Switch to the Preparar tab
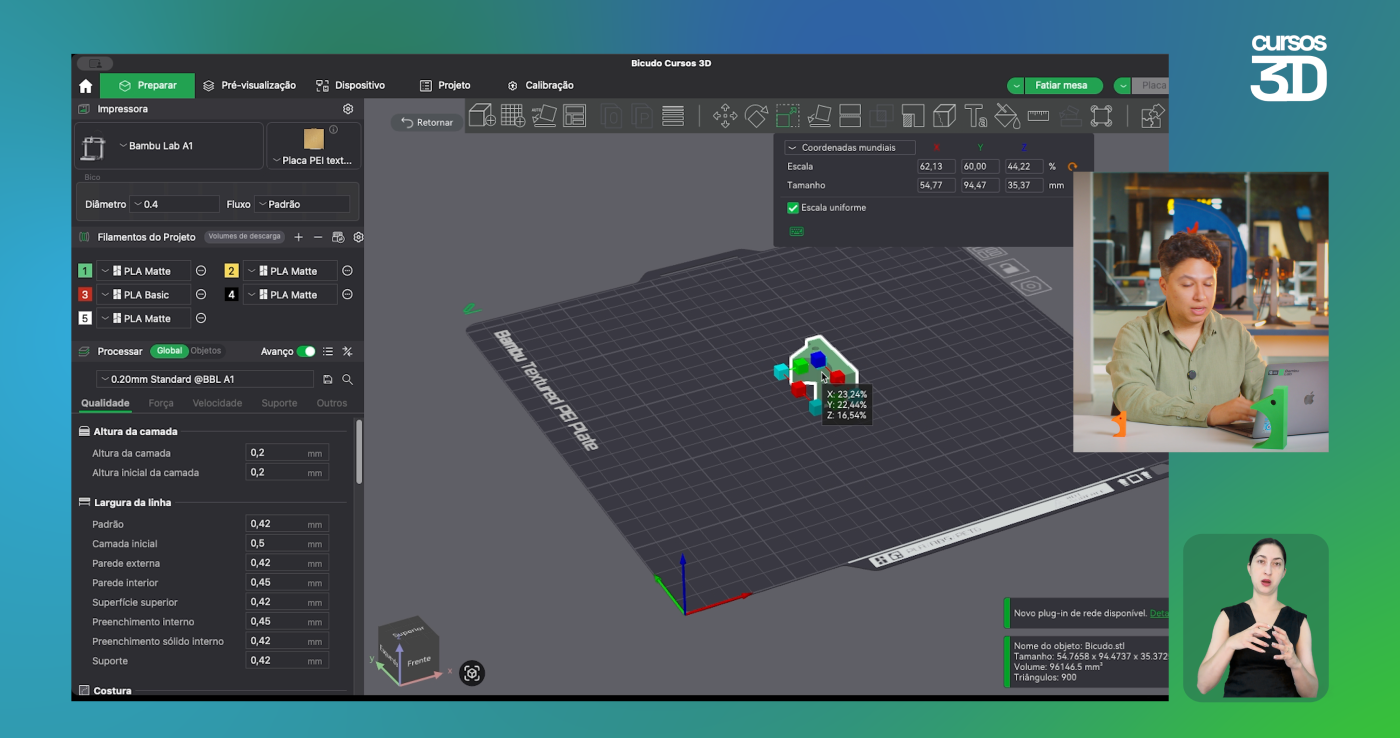 point(147,86)
